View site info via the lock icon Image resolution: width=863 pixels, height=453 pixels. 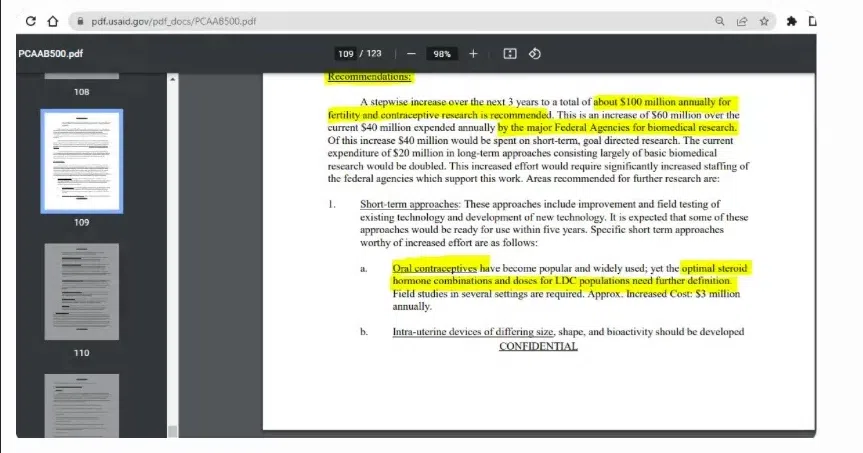pyautogui.click(x=80, y=21)
